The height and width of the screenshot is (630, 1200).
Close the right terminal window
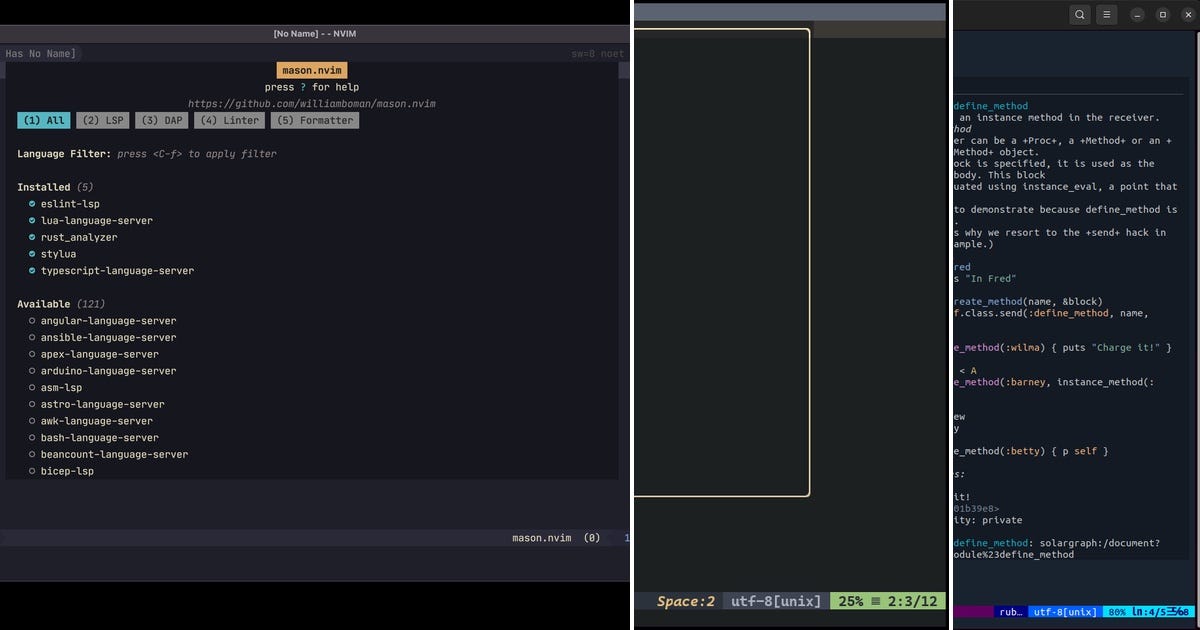(1187, 15)
